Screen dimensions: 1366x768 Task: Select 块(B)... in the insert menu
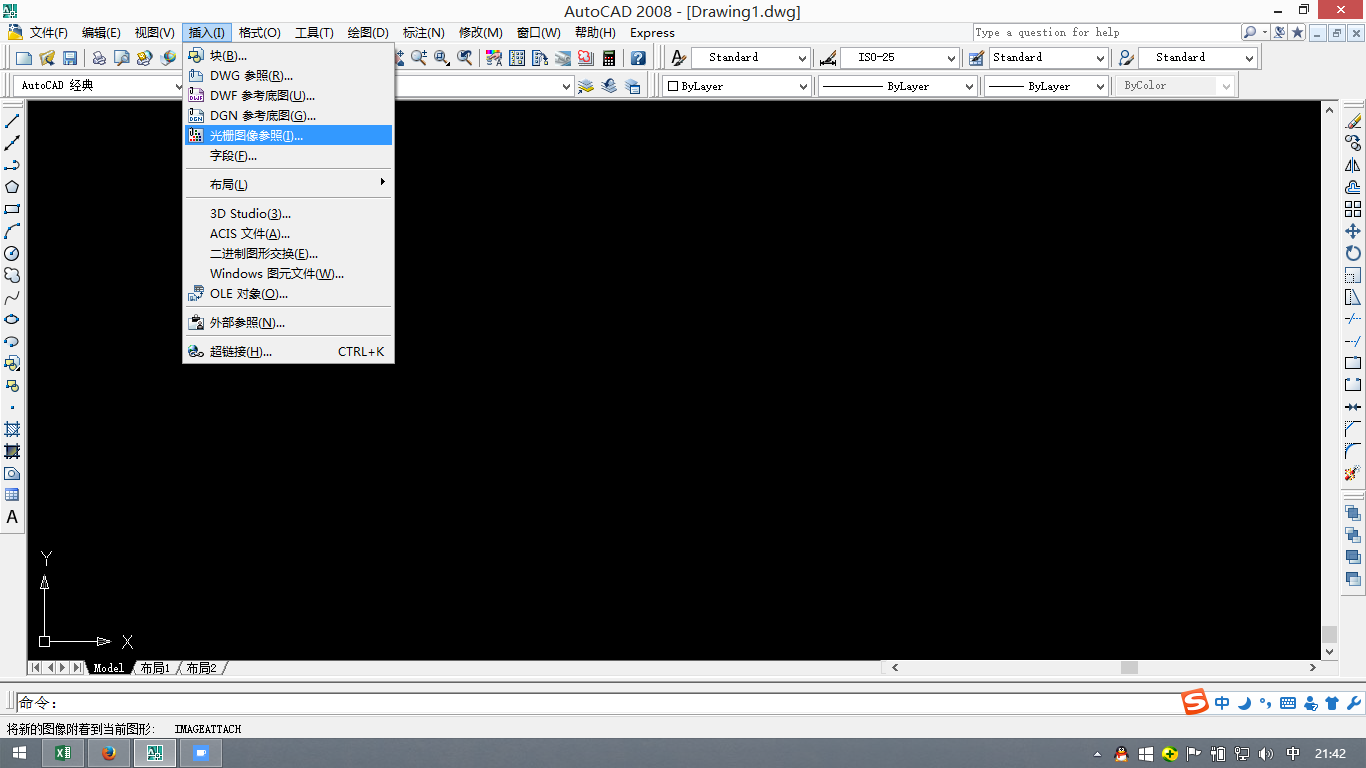tap(288, 56)
